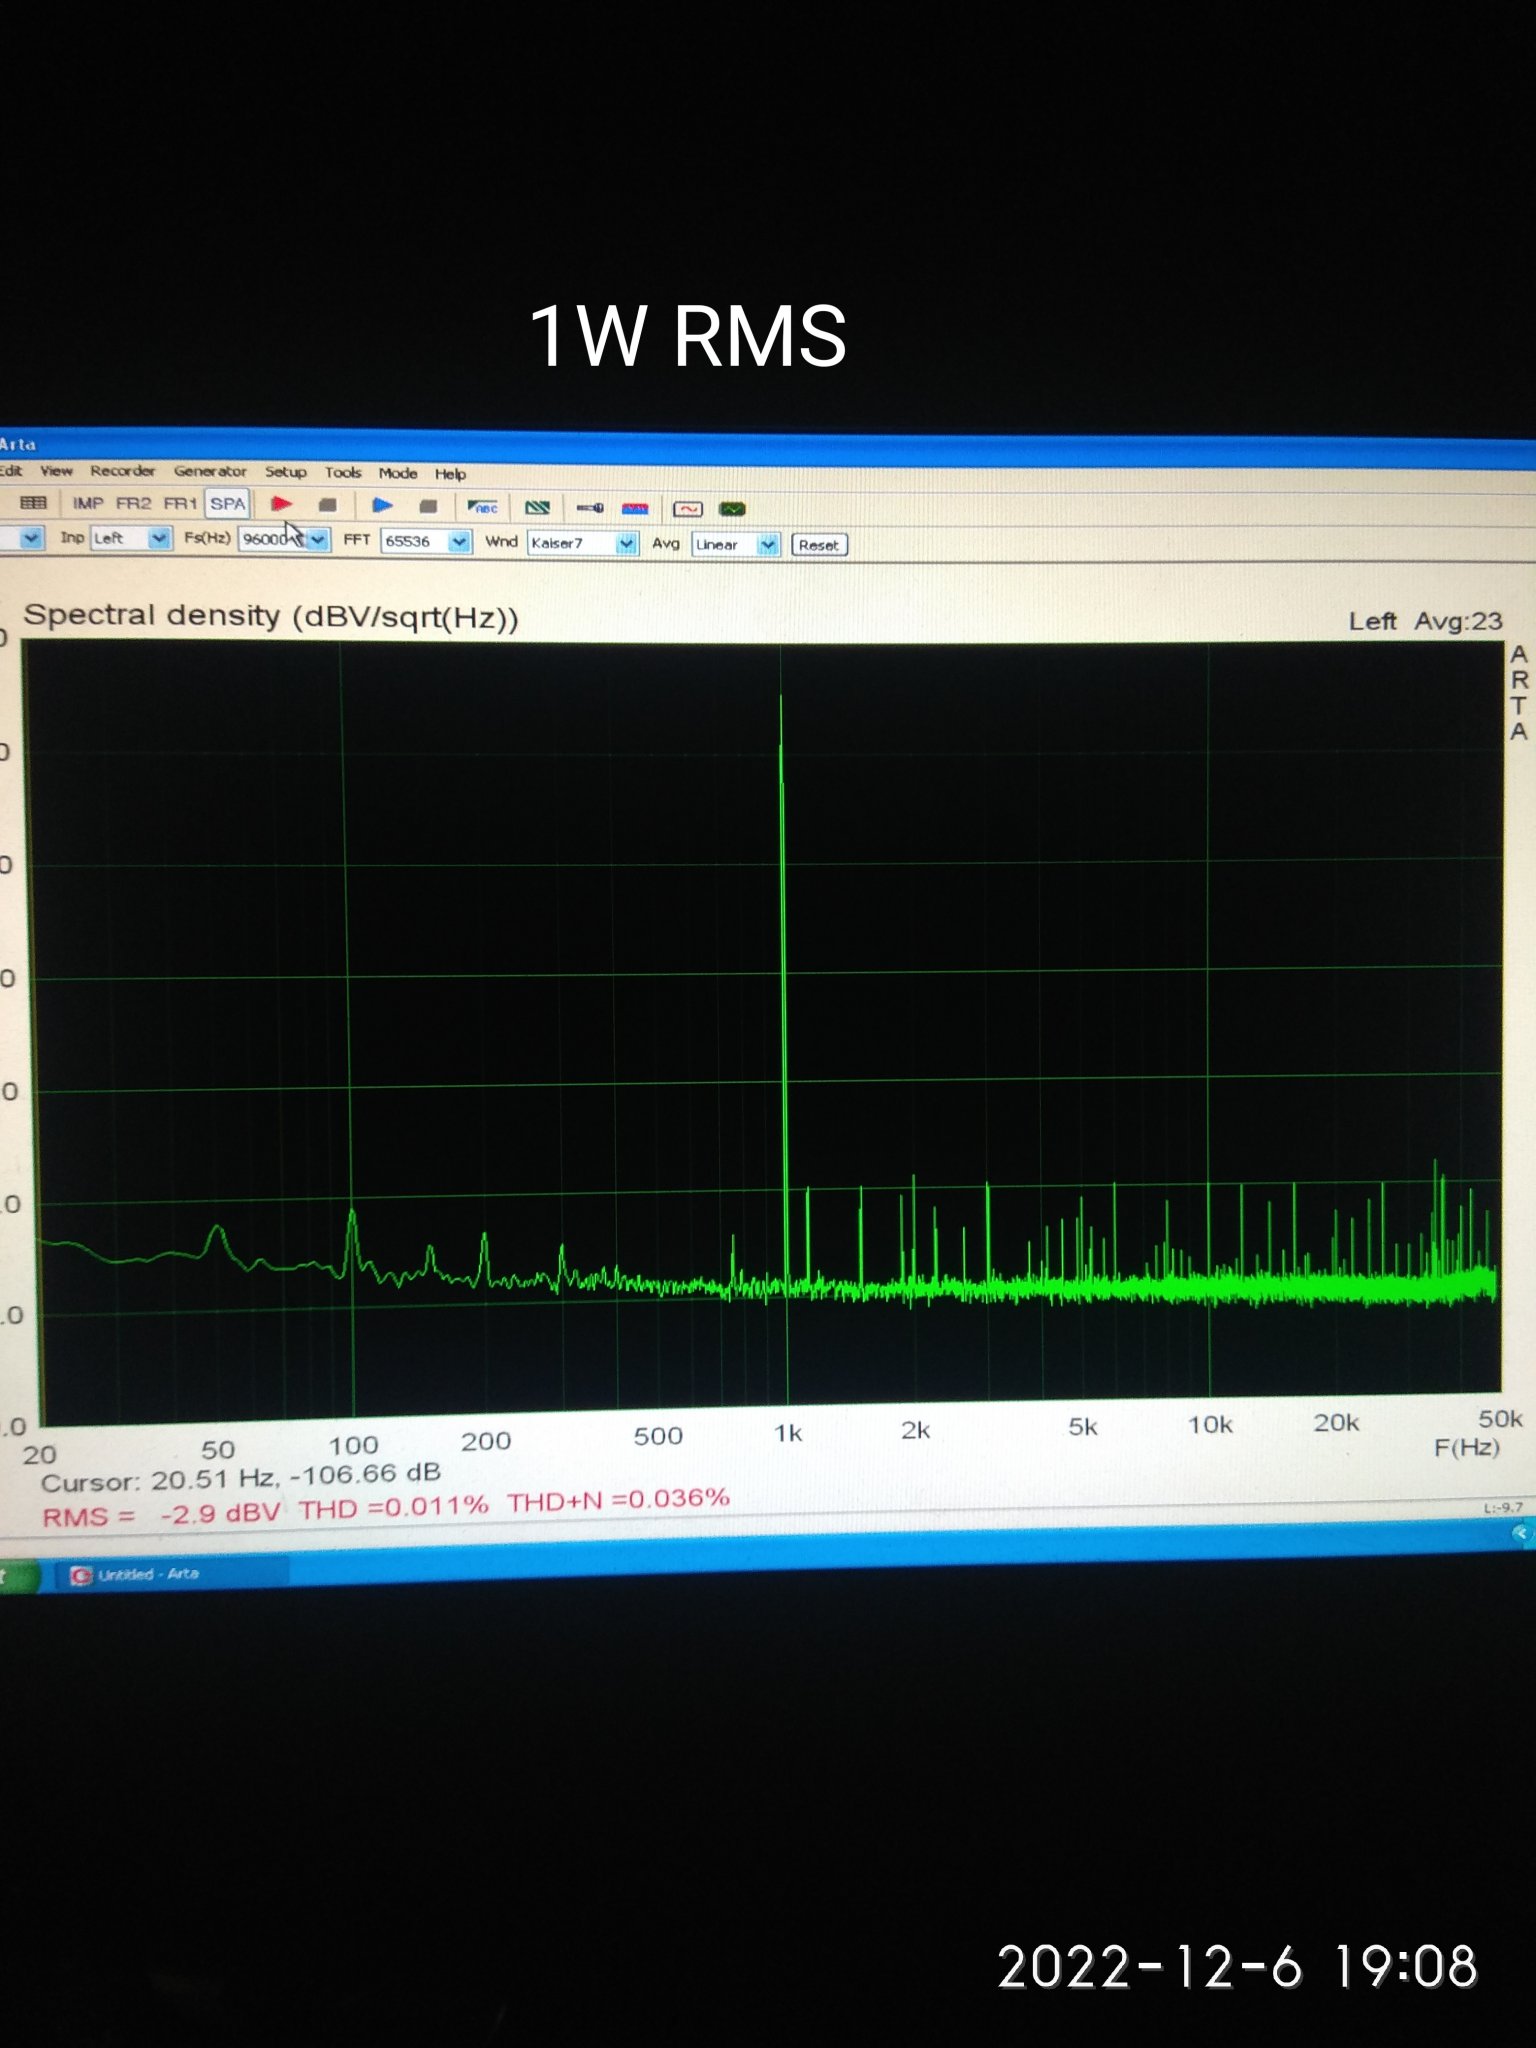Click the 1 kHz fundamental peak in graph
The image size is (1536, 2048).
coord(781,698)
